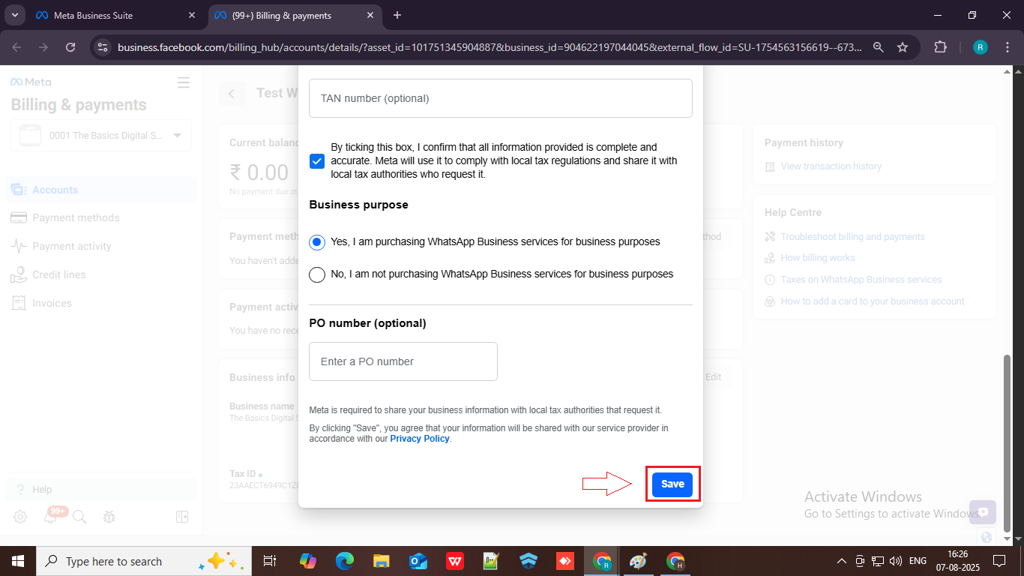Open Invoices in the sidebar

(101, 303)
